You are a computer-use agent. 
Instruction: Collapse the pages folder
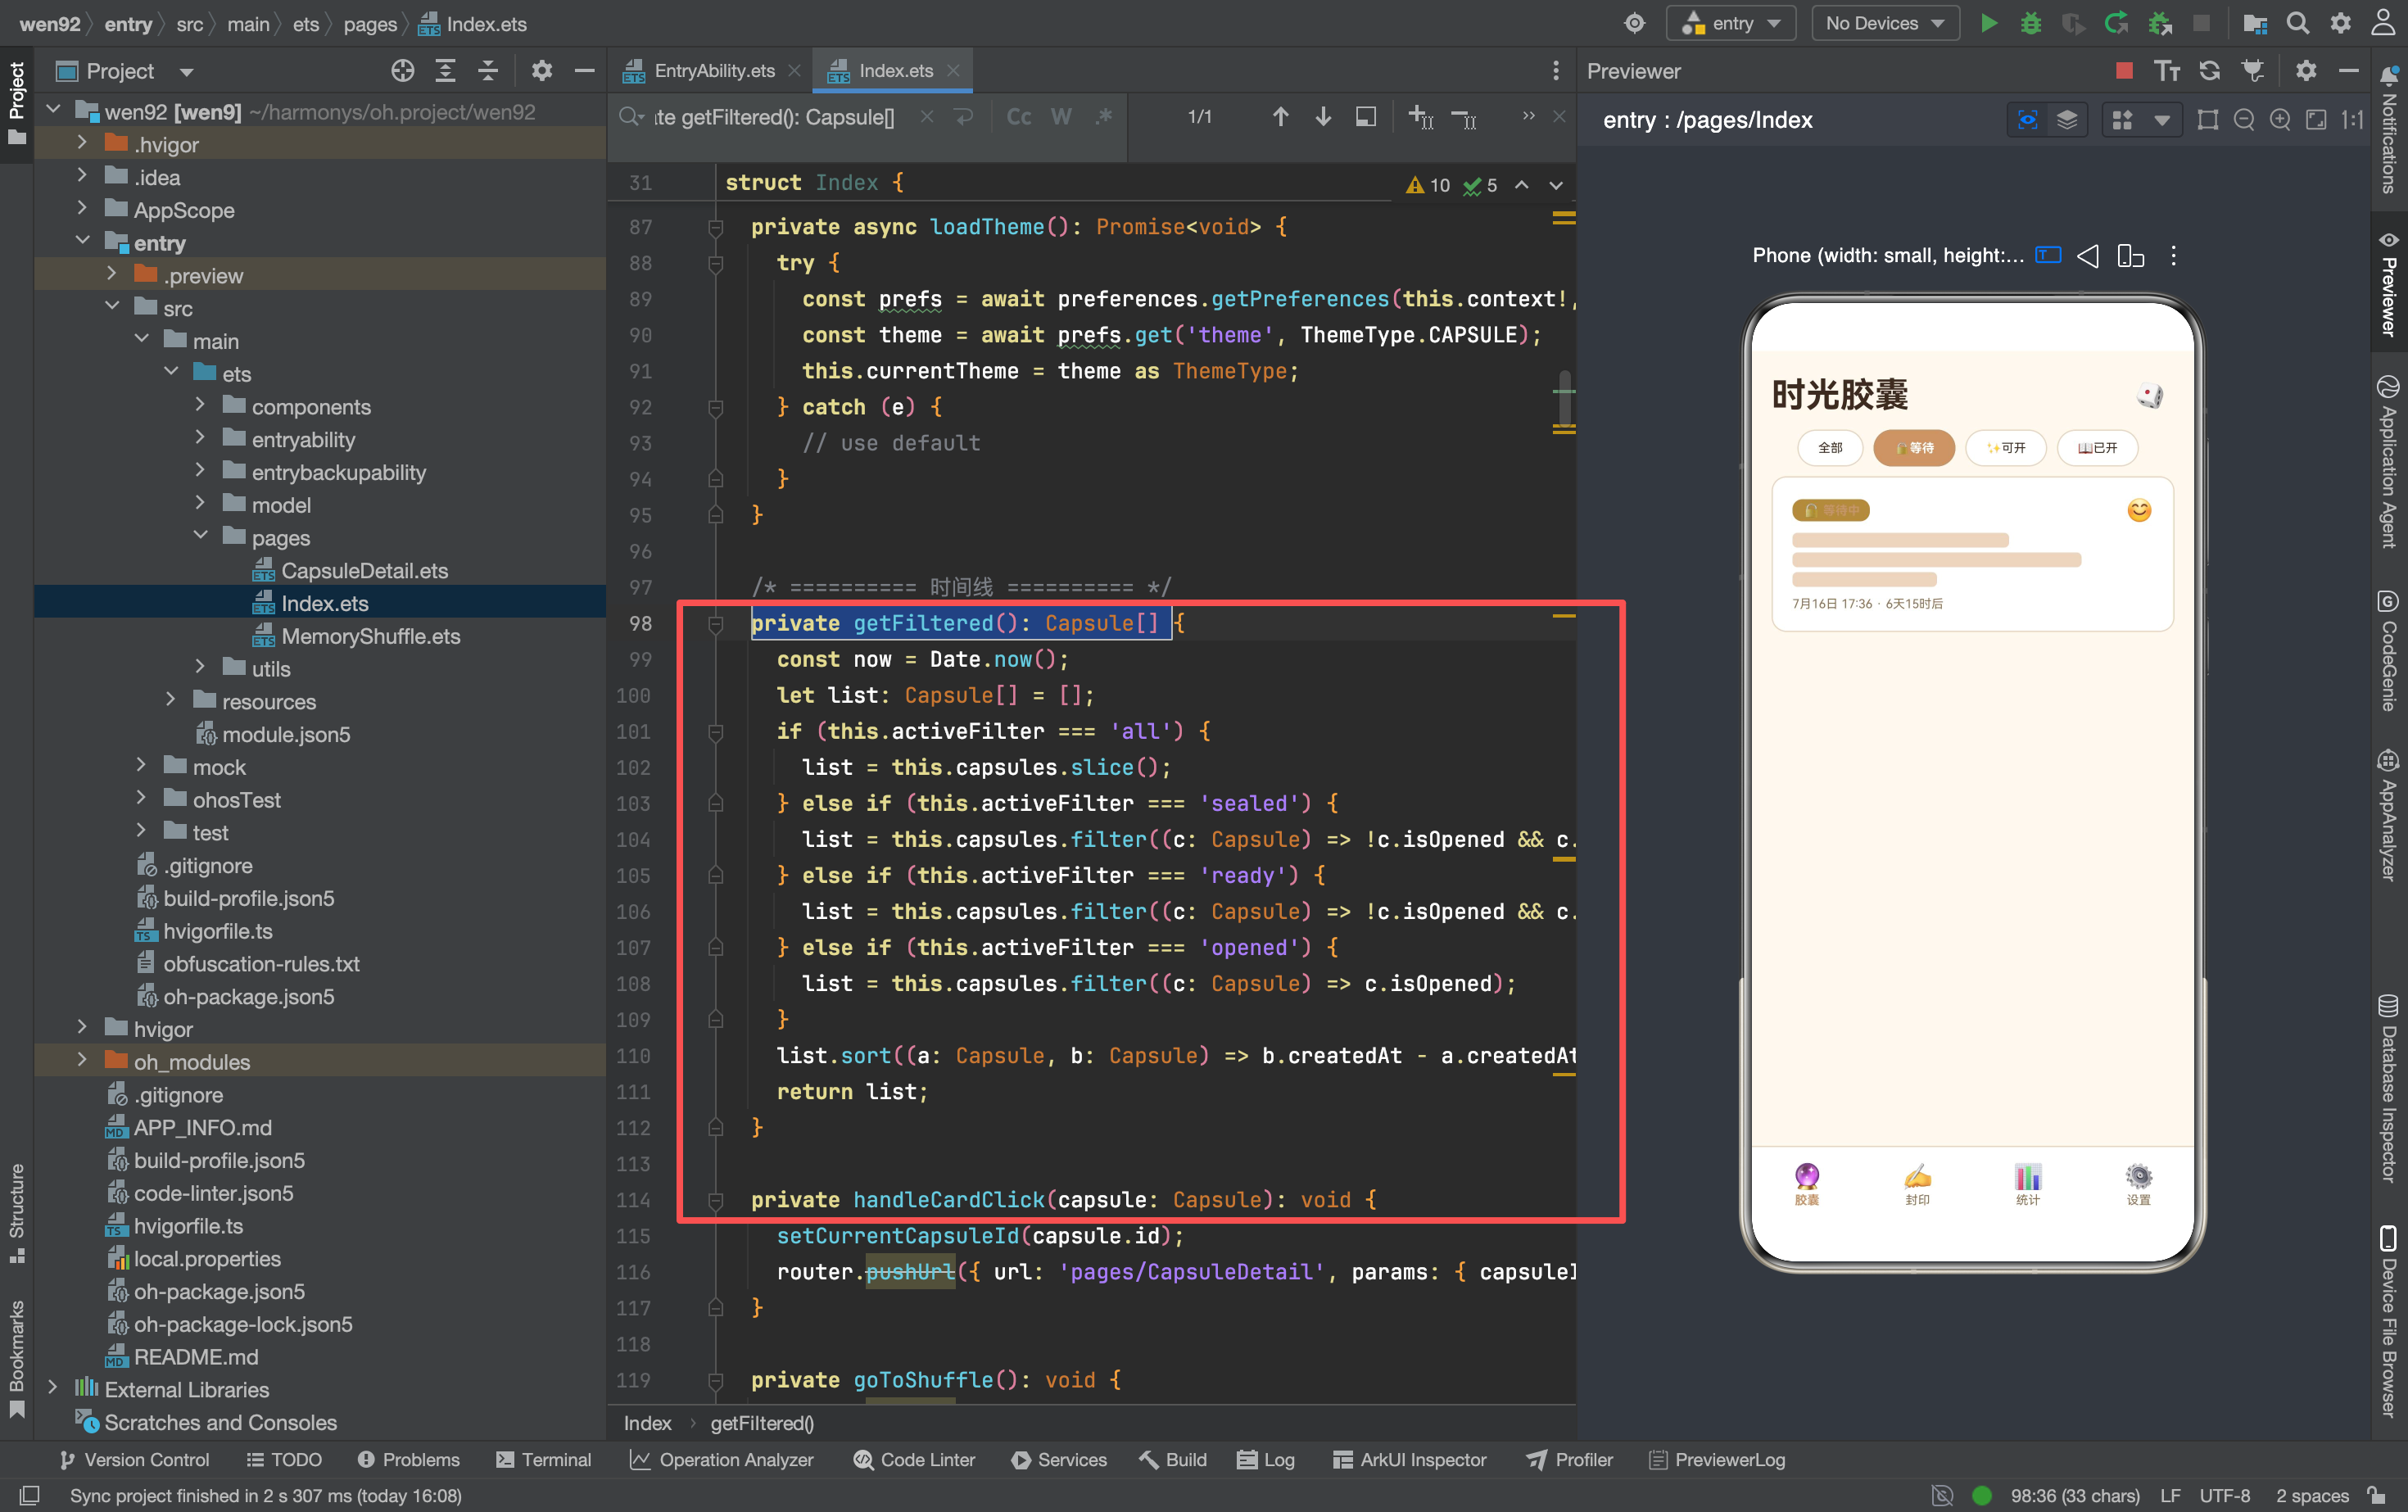click(x=200, y=537)
